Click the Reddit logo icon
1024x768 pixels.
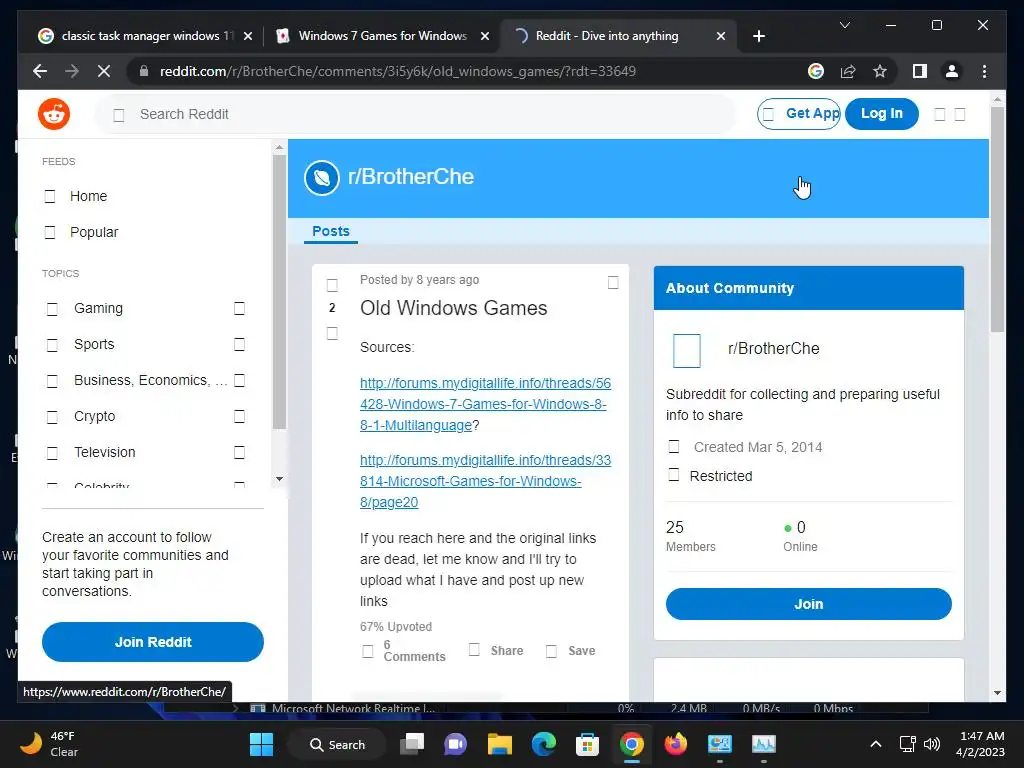click(54, 114)
